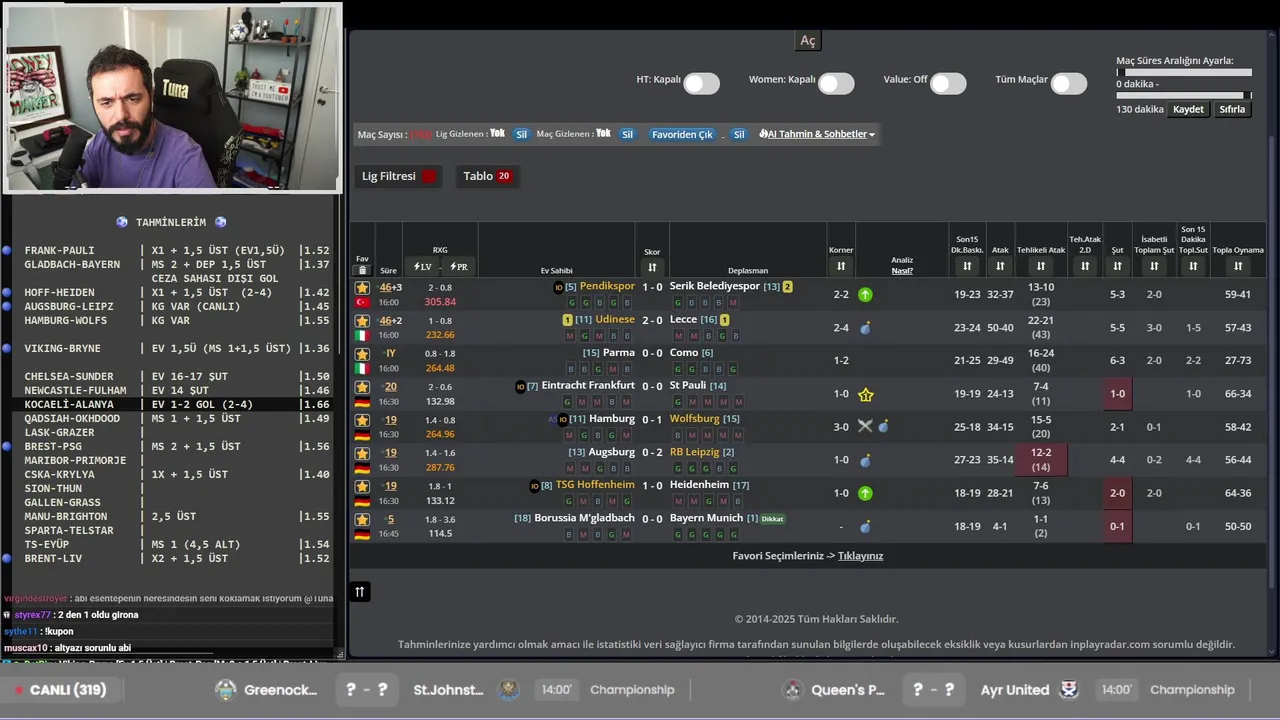Image resolution: width=1280 pixels, height=720 pixels.
Task: Toggle favorite star for Pendikspor row
Action: click(x=362, y=288)
